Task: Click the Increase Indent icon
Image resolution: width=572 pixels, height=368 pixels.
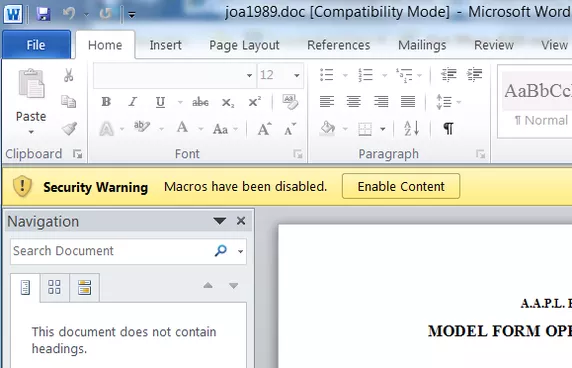Action: click(x=474, y=75)
